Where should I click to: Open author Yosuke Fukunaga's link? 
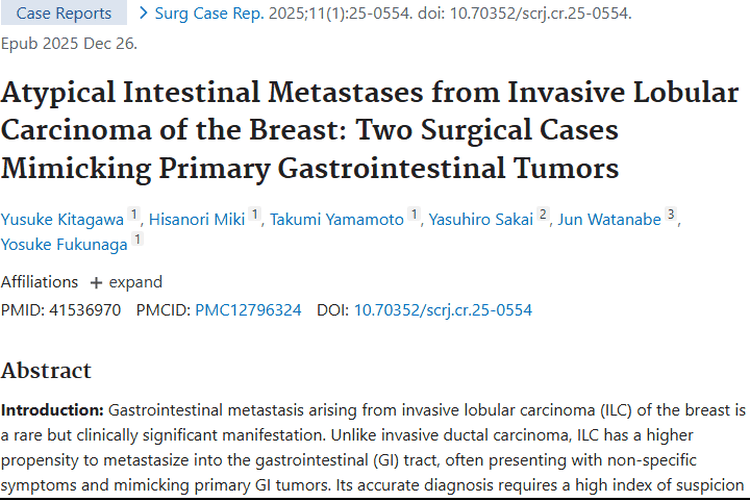(65, 244)
